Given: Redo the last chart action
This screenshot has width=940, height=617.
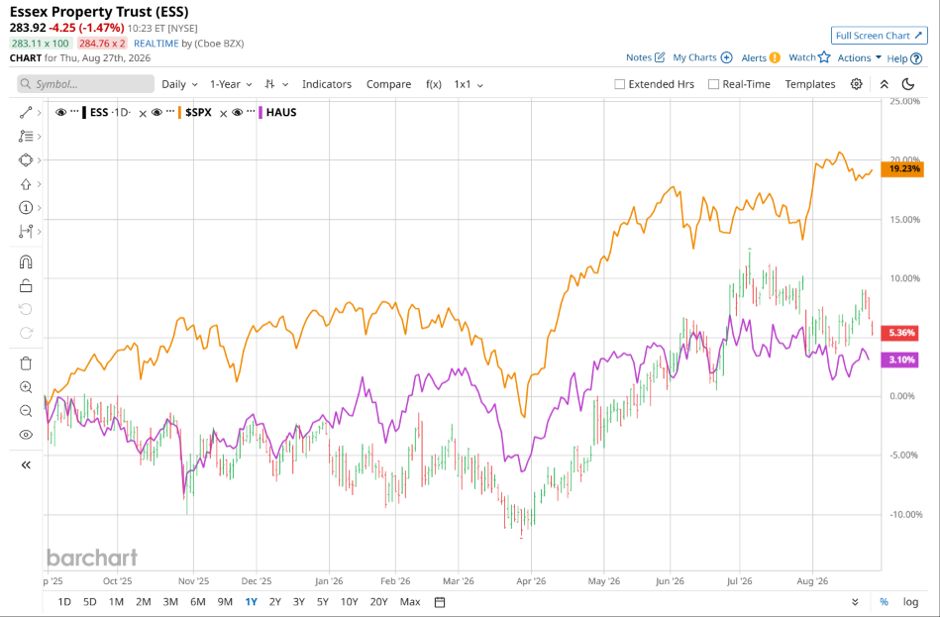Looking at the screenshot, I should coord(26,333).
